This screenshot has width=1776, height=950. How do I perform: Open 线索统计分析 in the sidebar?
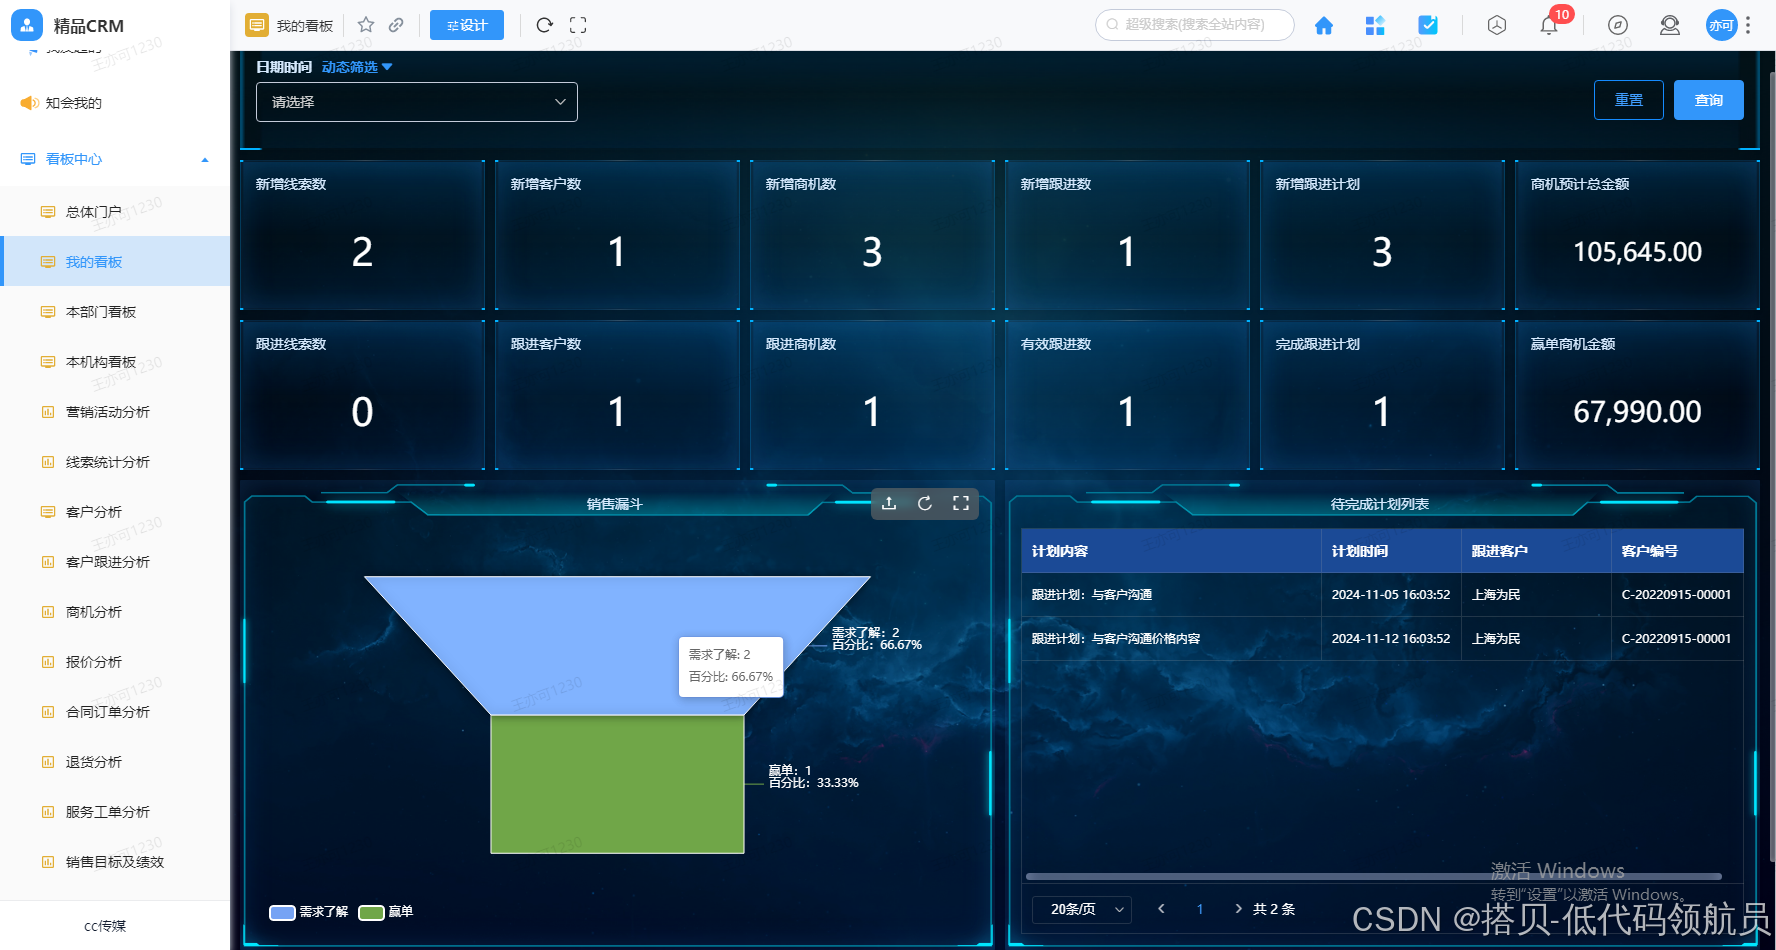pyautogui.click(x=115, y=462)
